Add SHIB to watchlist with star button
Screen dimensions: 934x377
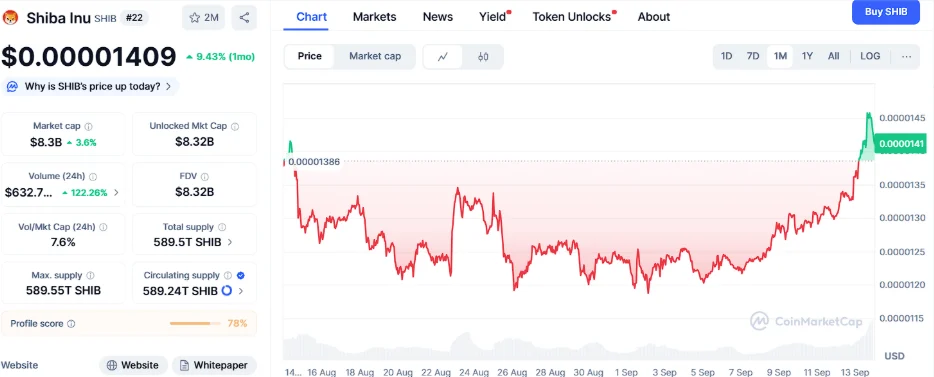204,18
